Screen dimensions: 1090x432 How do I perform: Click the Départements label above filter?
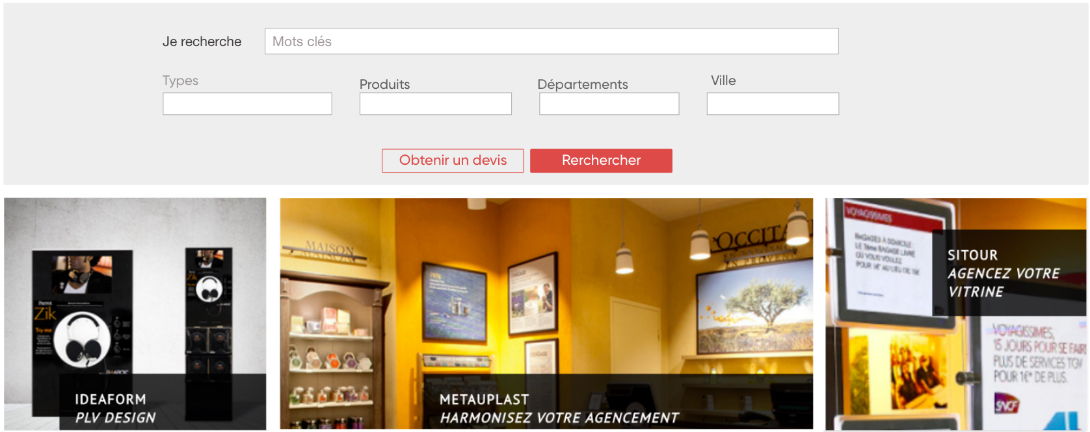pyautogui.click(x=583, y=85)
